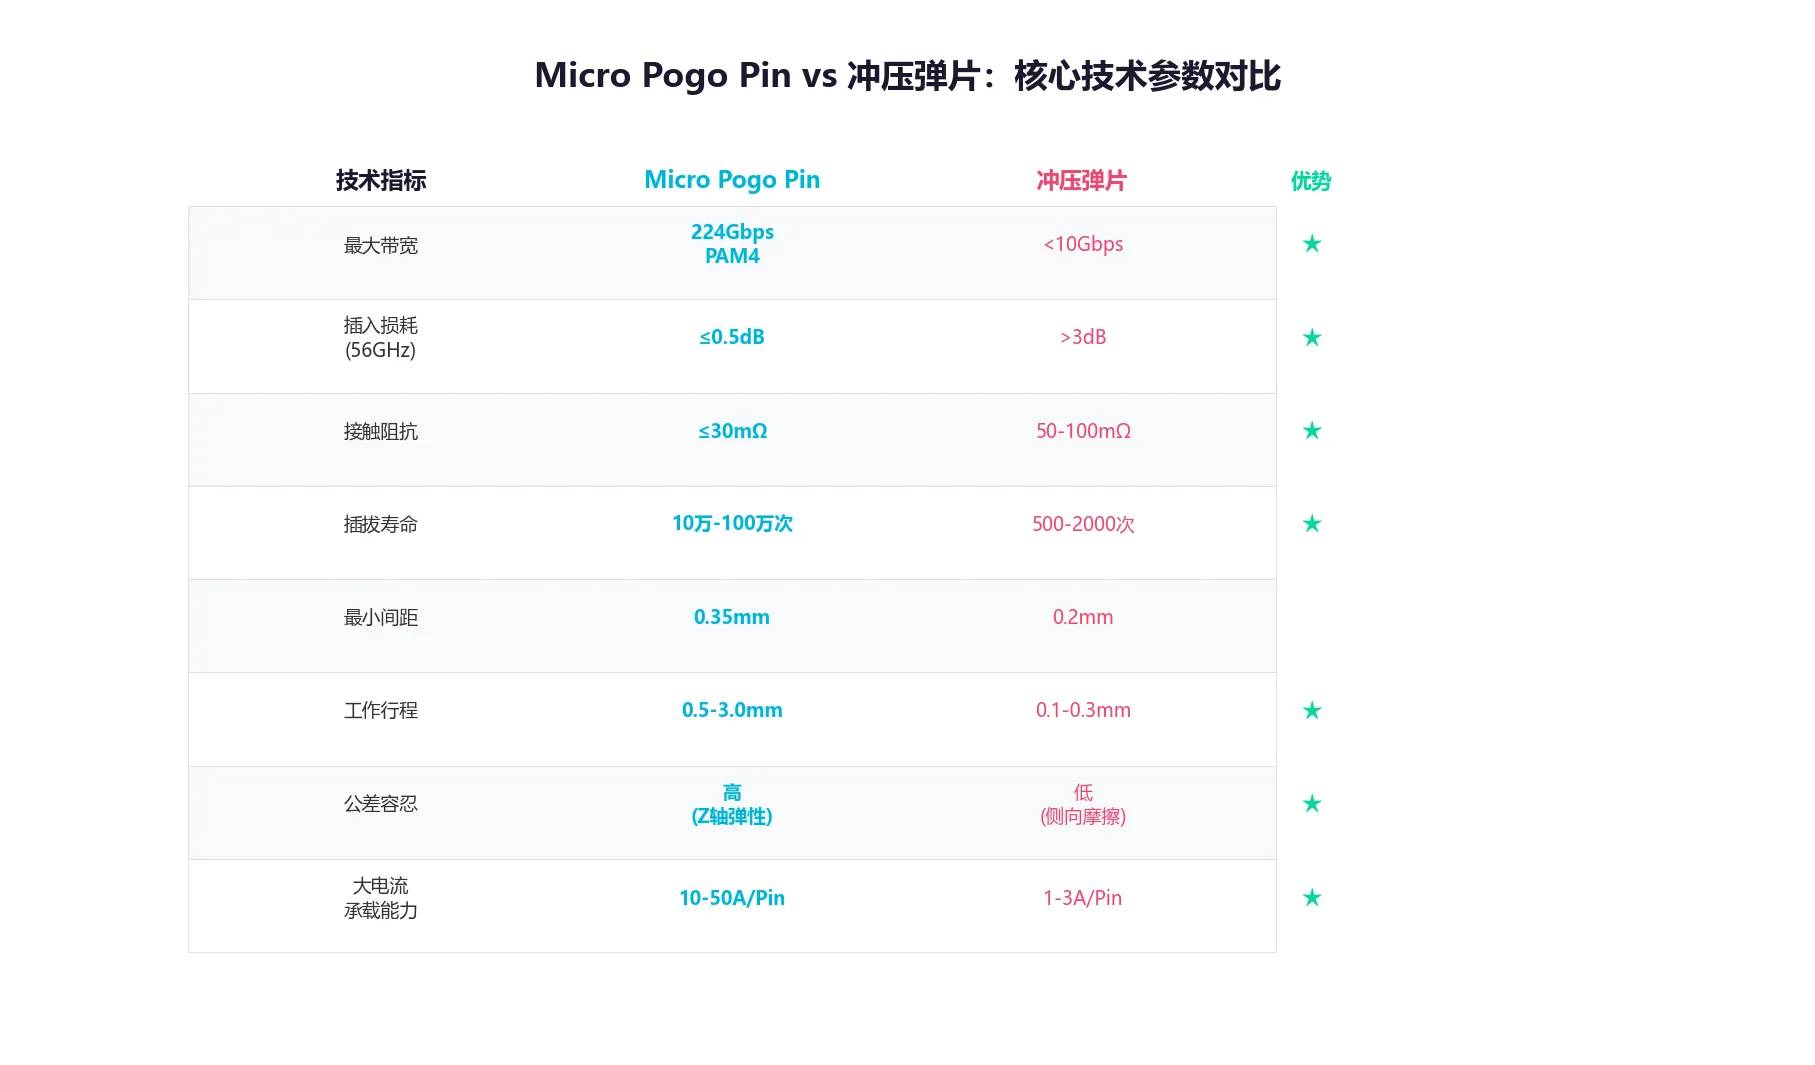Select the 50-100mΩ value
1815x1065 pixels.
1083,431
